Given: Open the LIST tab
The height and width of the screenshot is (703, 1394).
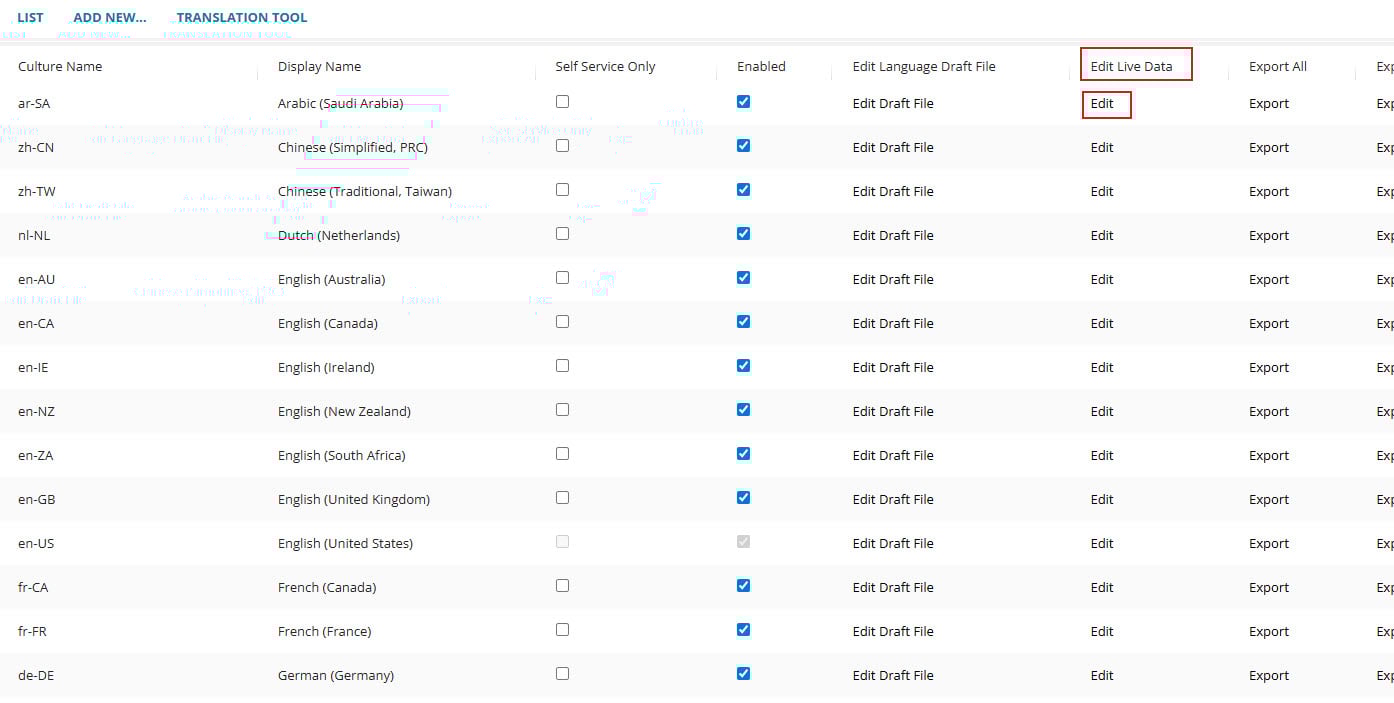Looking at the screenshot, I should pos(30,17).
